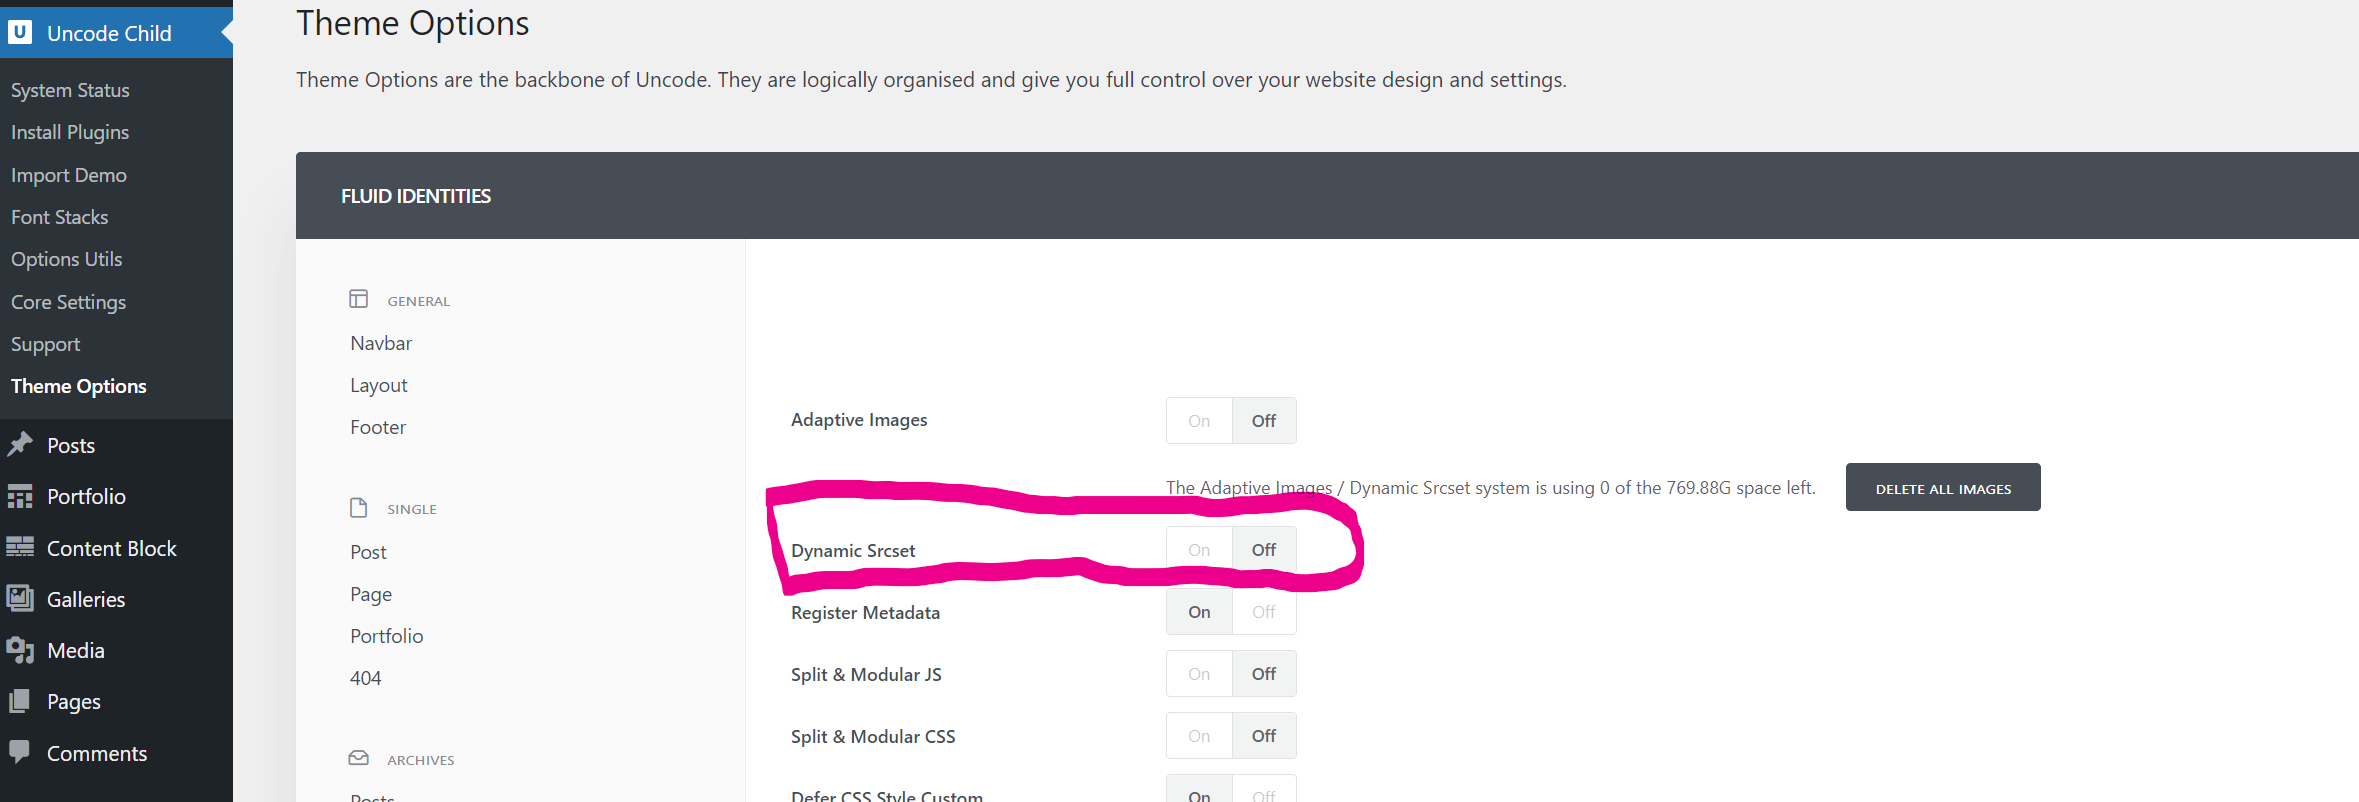This screenshot has height=802, width=2359.
Task: Turn Split & Modular JS On
Action: 1199,674
